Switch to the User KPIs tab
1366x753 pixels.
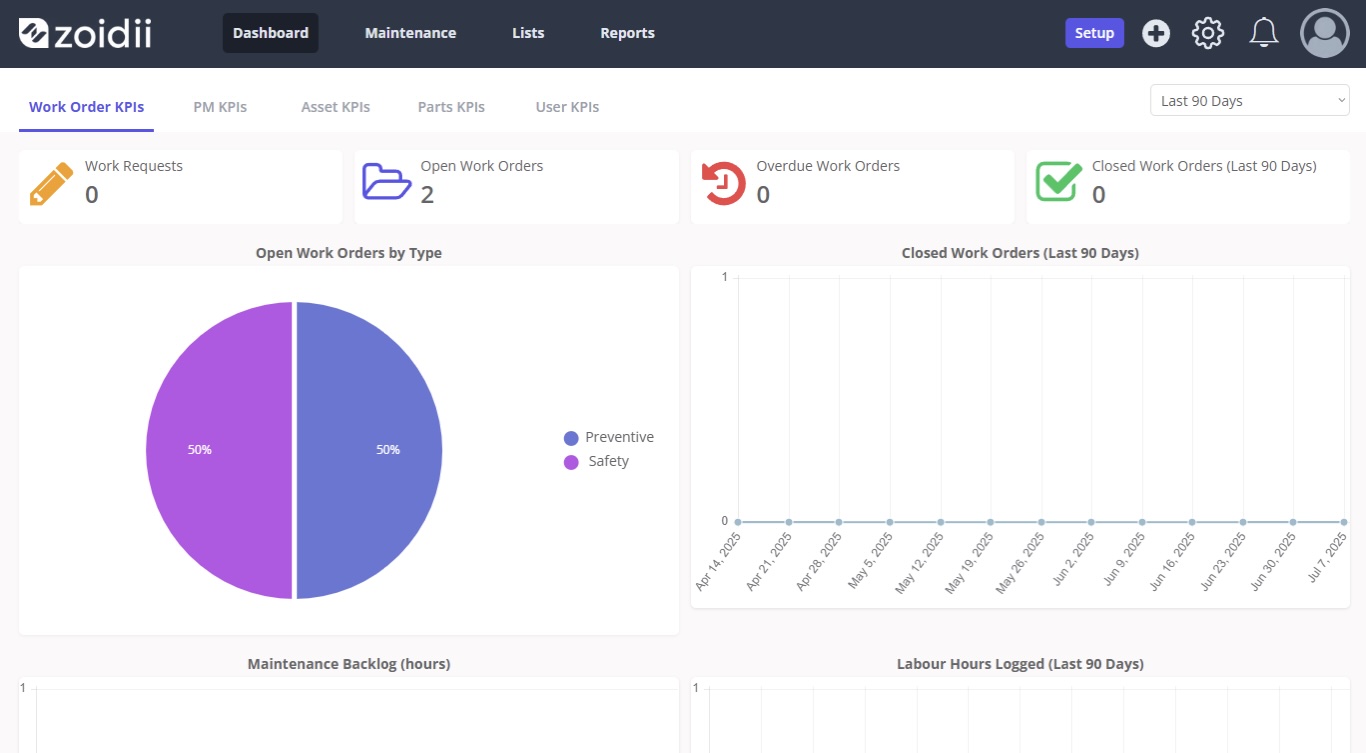click(567, 106)
